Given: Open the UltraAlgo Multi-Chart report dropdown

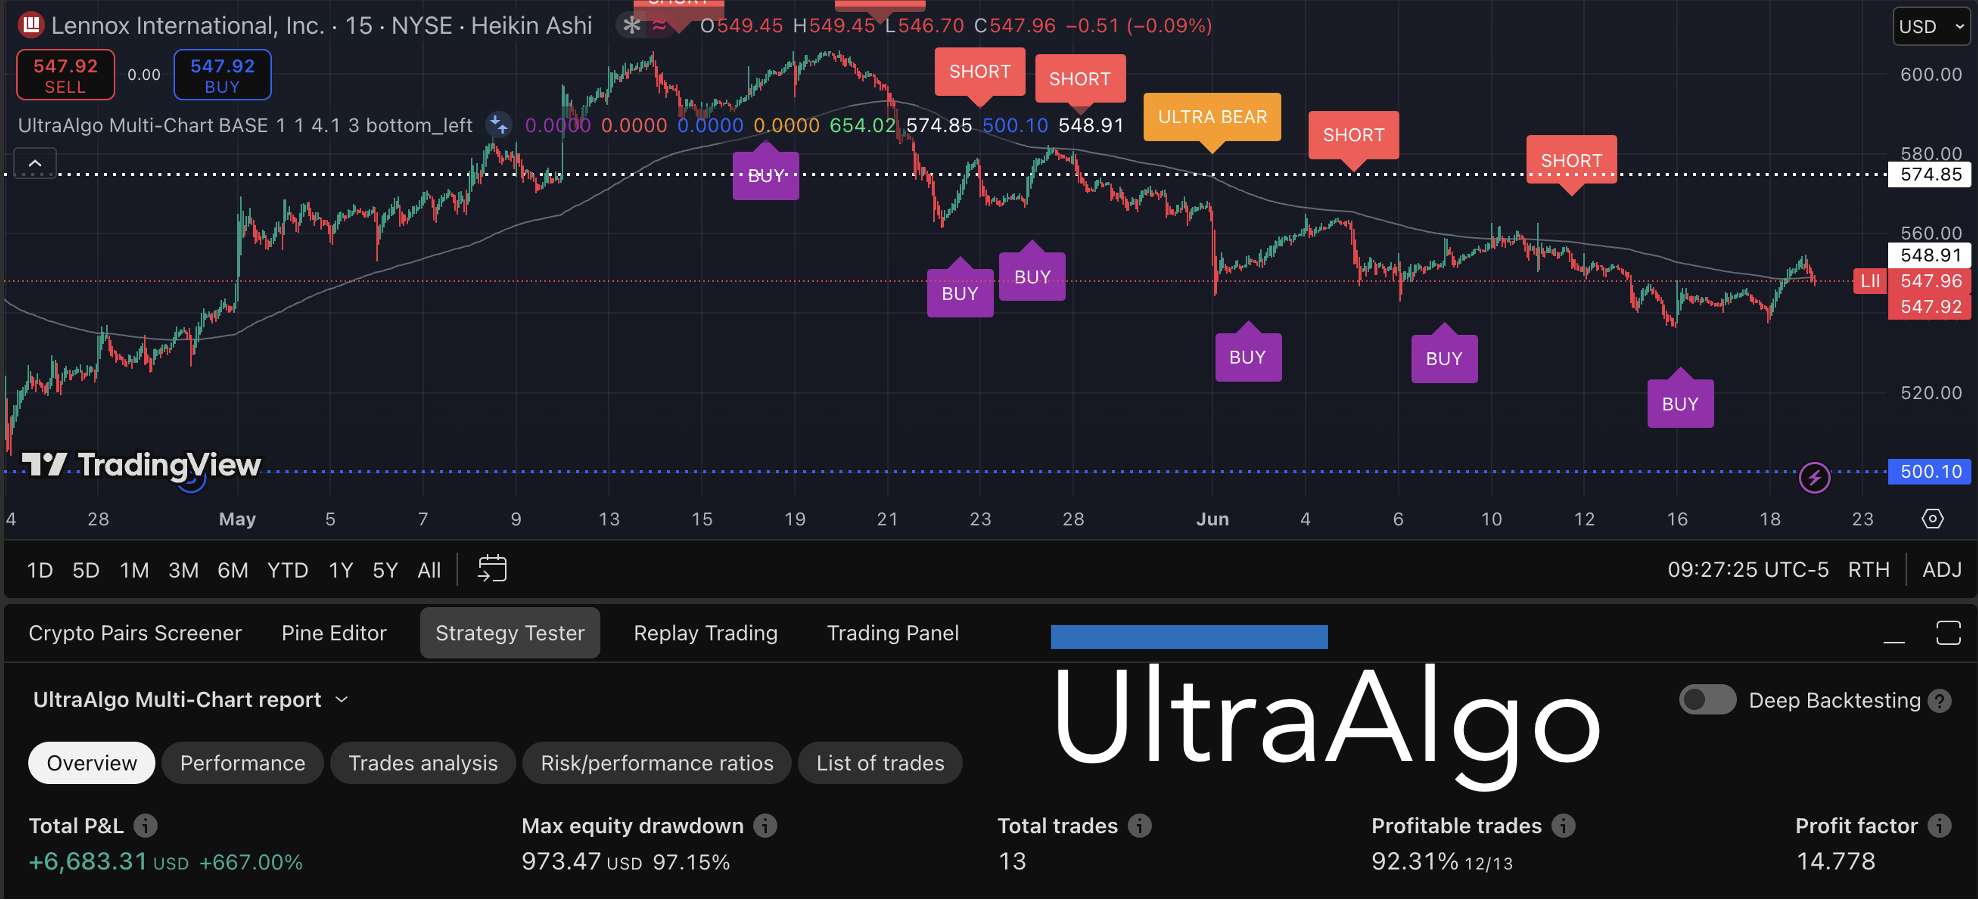Looking at the screenshot, I should tap(191, 700).
